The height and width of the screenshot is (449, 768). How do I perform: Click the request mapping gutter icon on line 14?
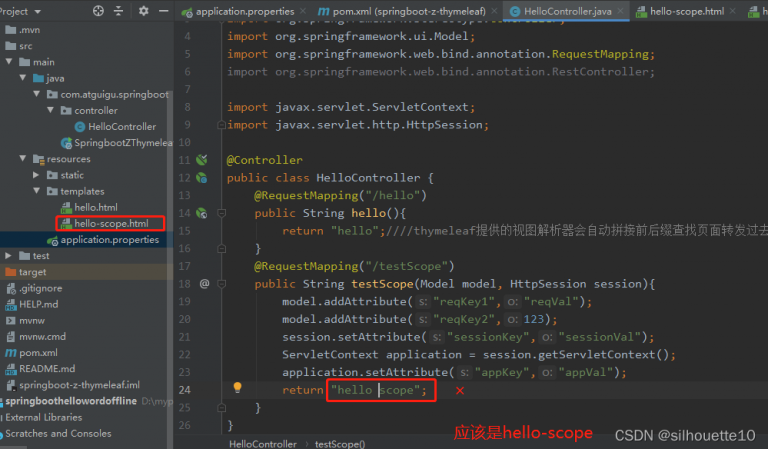tap(201, 213)
